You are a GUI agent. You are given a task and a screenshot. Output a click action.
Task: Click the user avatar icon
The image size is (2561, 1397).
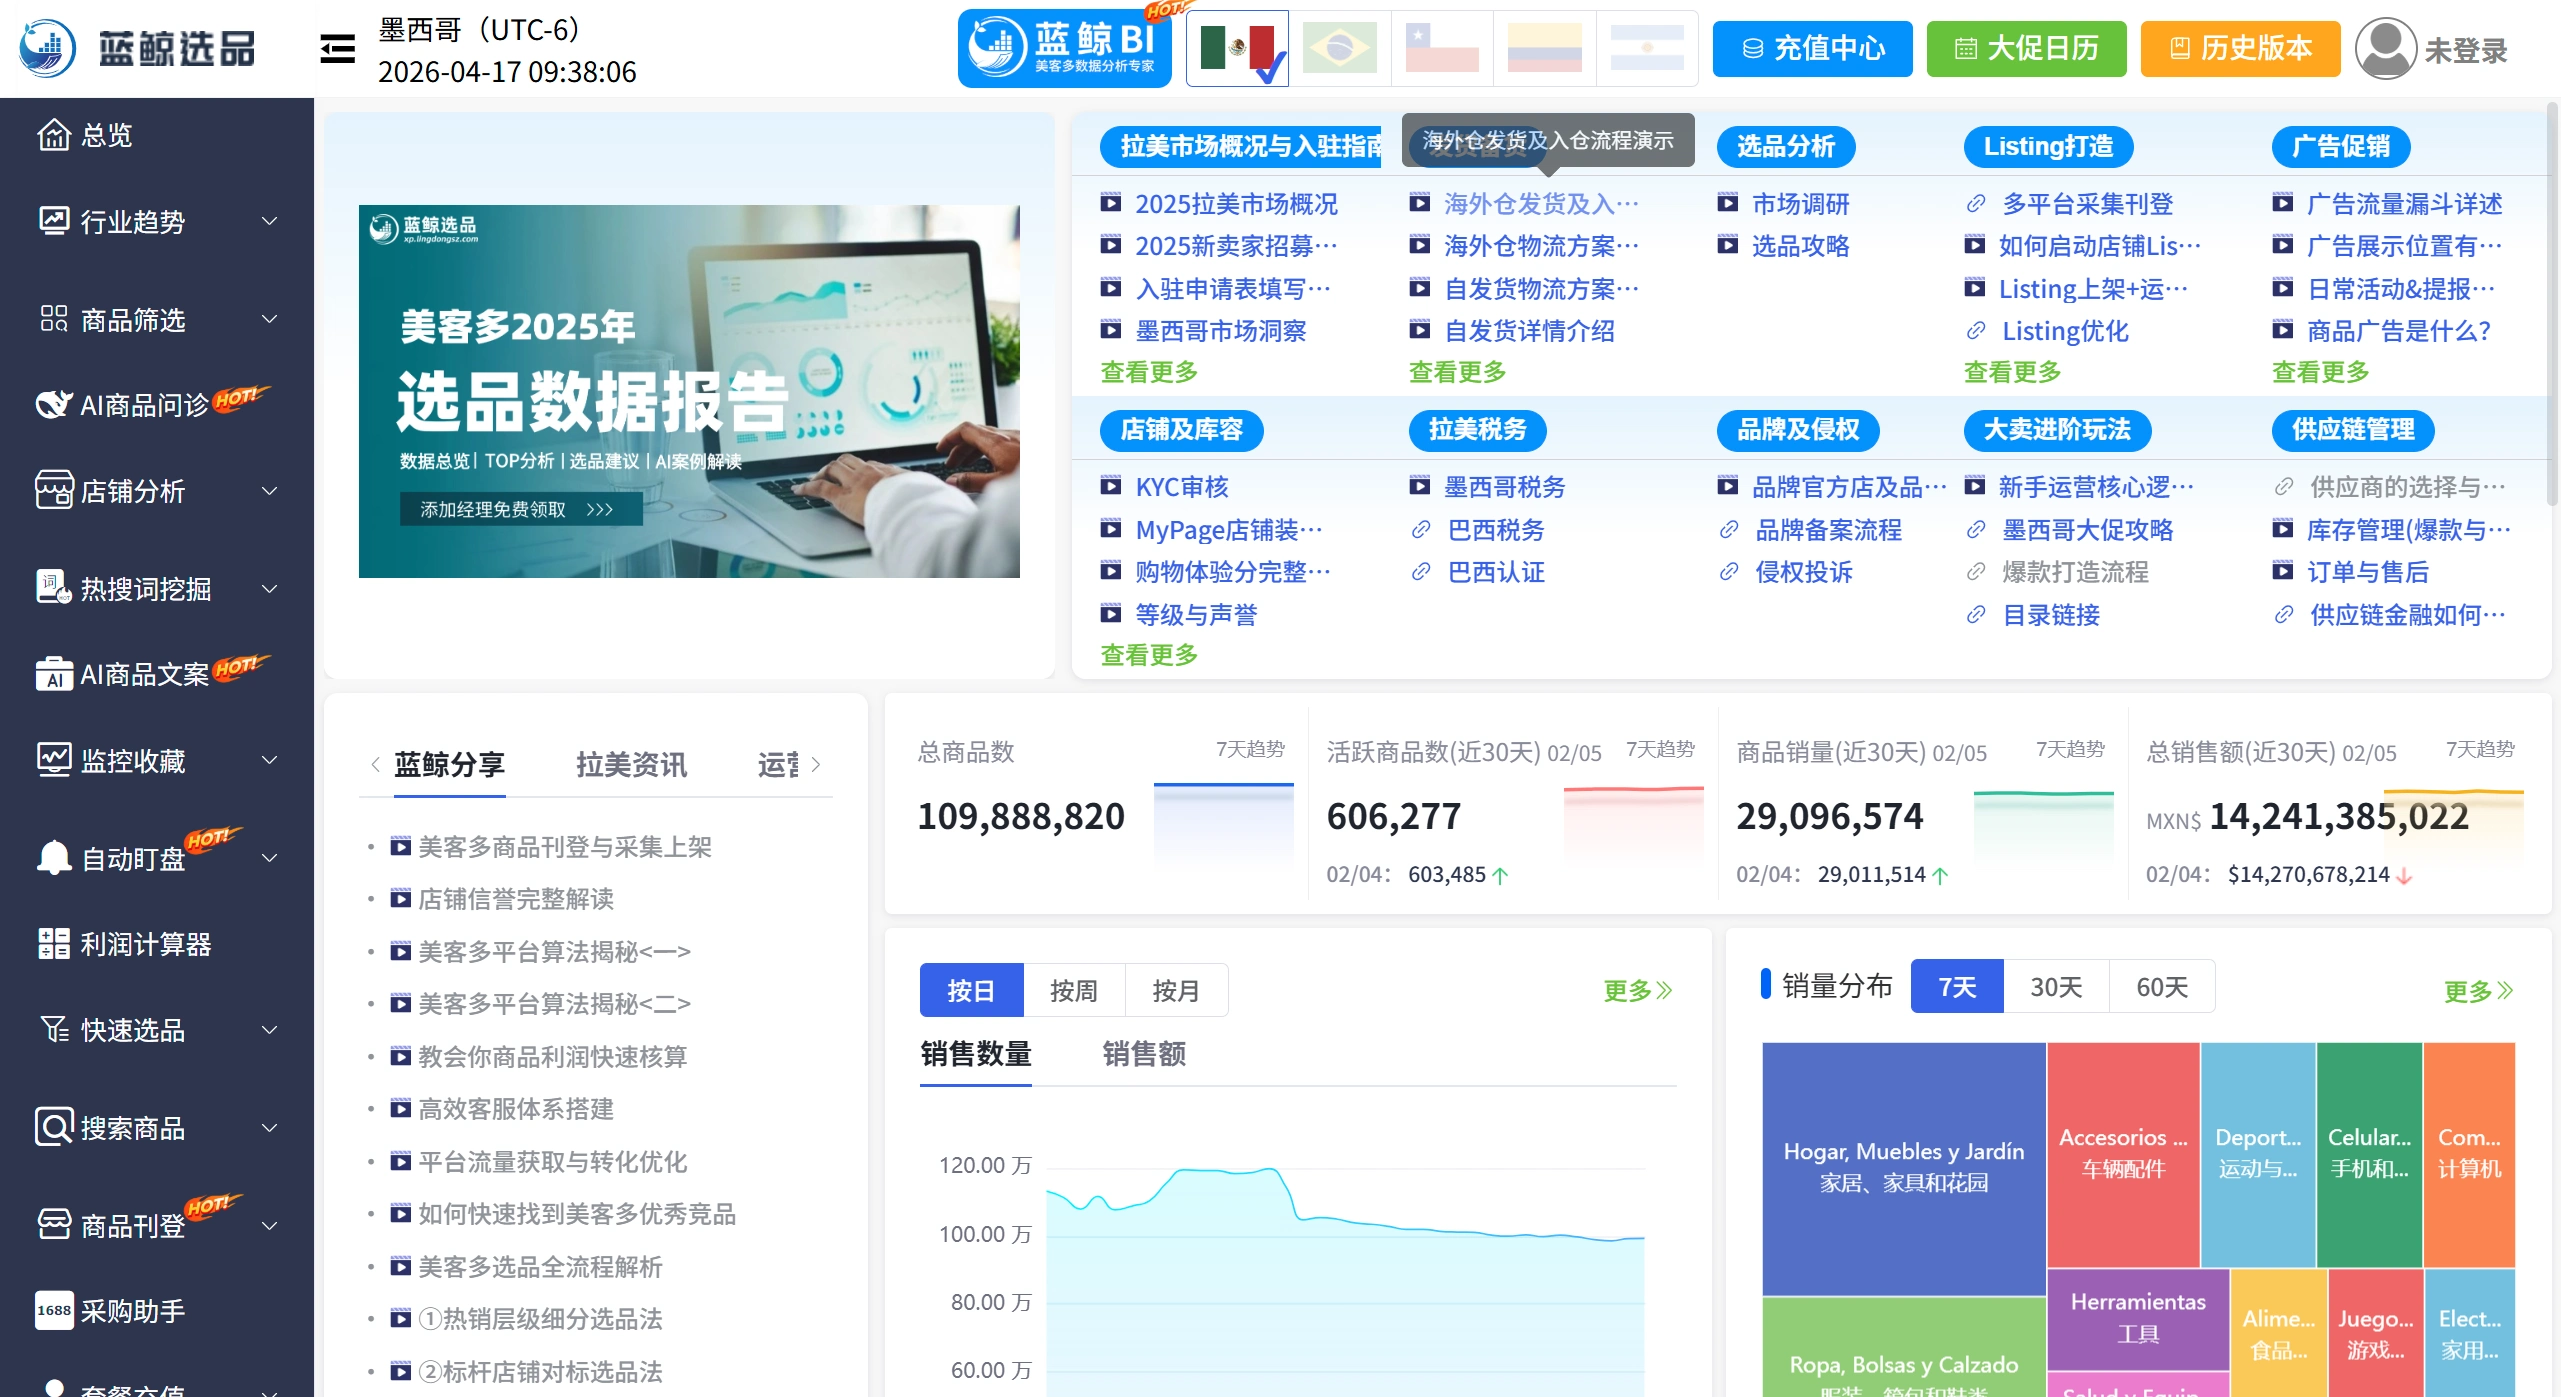pos(2385,48)
